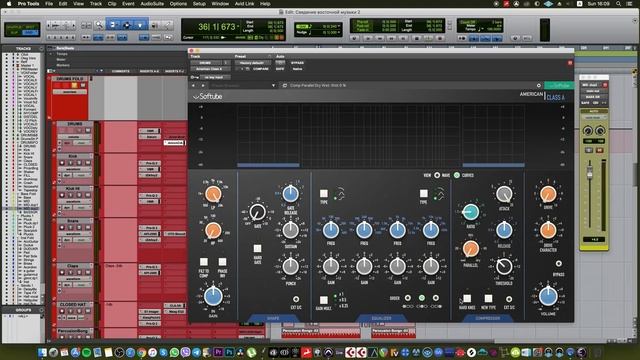Select the Zoomer tool in Pro Tools toolbar

click(99, 25)
